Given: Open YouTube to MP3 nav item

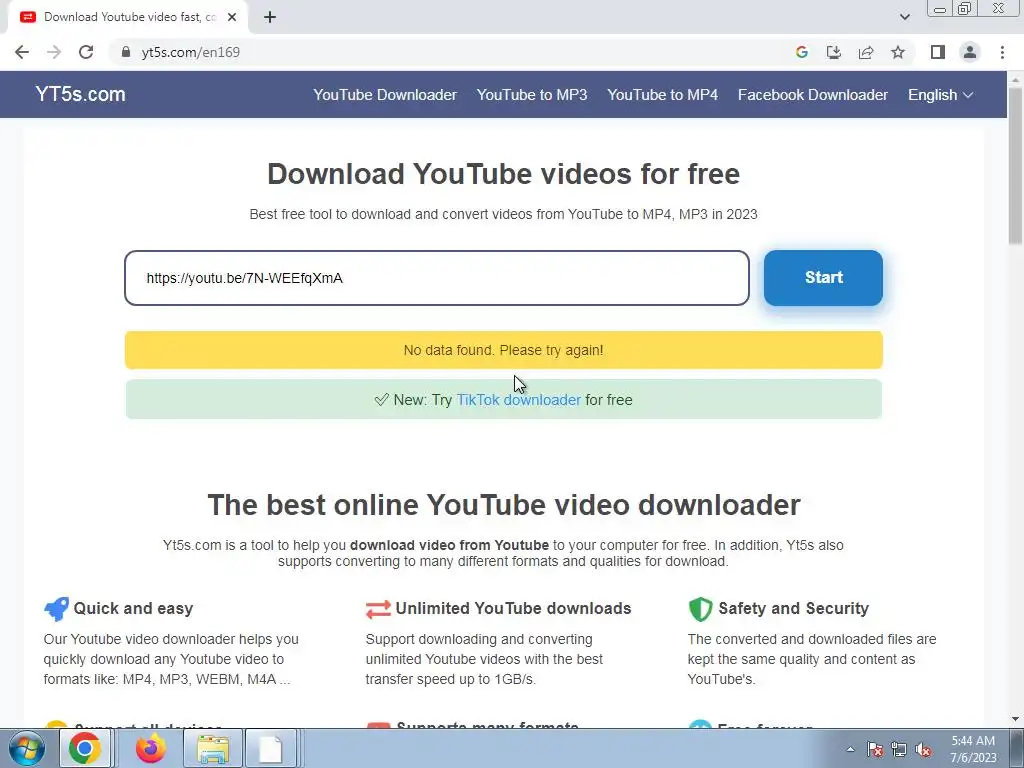Looking at the screenshot, I should point(532,95).
